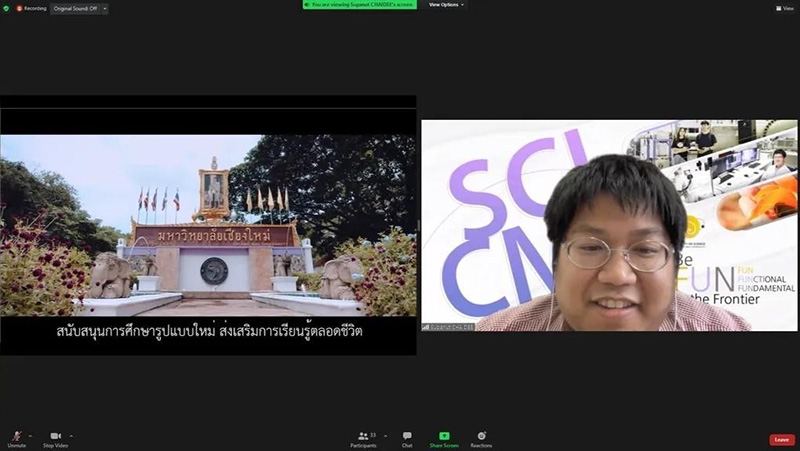The image size is (800, 451).
Task: Open the Reactions menu
Action: pyautogui.click(x=481, y=439)
